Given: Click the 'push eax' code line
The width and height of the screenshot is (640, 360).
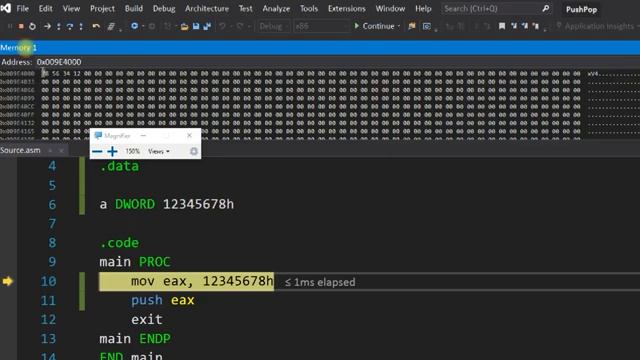Looking at the screenshot, I should point(162,300).
